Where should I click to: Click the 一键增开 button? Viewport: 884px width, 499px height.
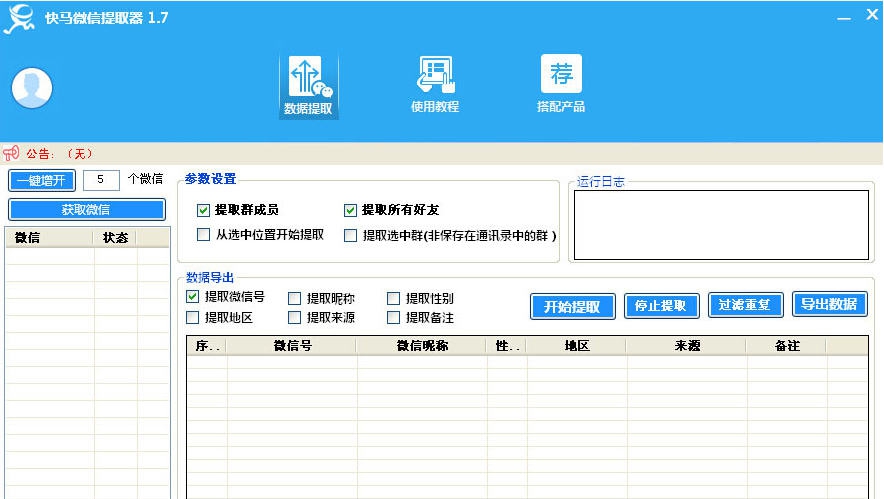coord(42,181)
